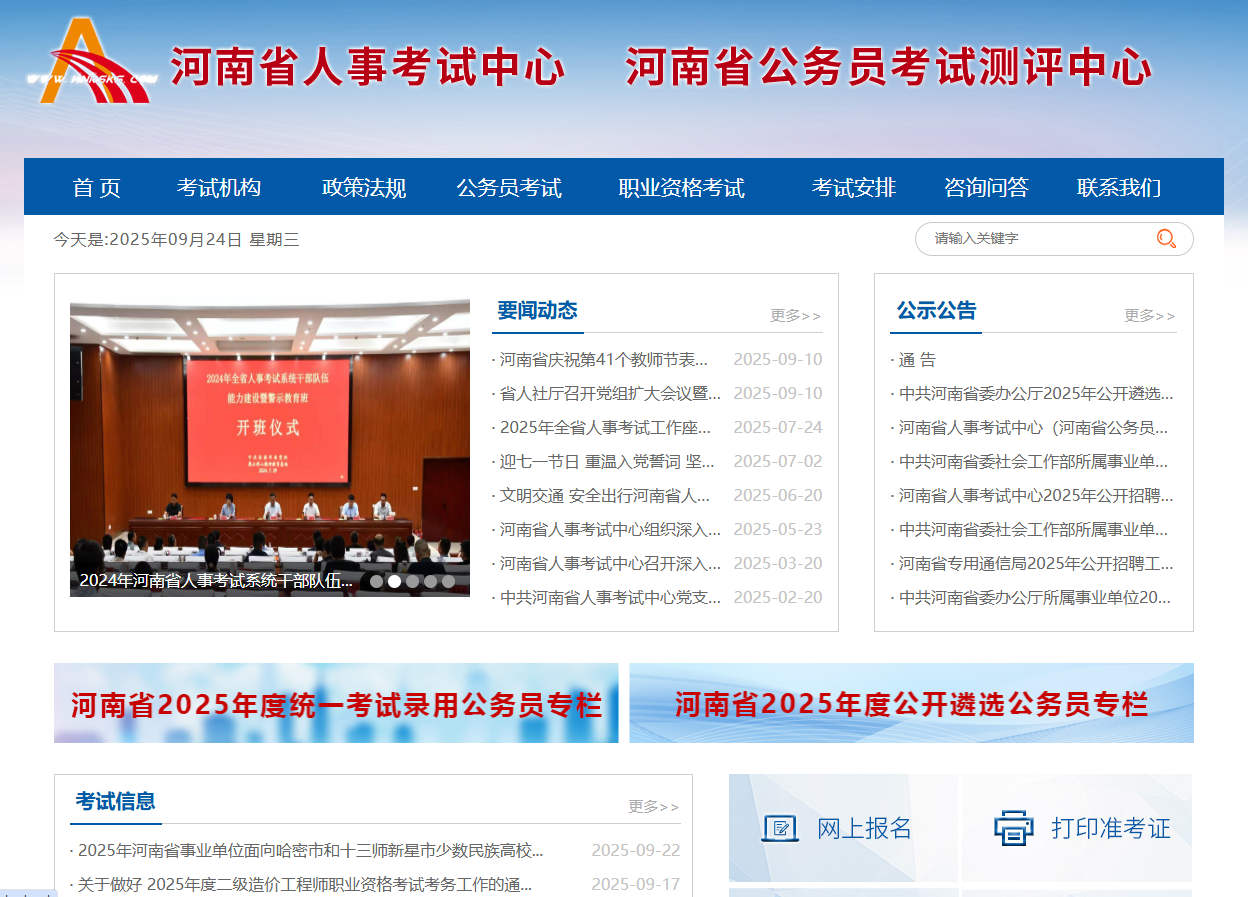Open 河南省2025年度公开遴选公务员专栏 banner

pos(911,703)
